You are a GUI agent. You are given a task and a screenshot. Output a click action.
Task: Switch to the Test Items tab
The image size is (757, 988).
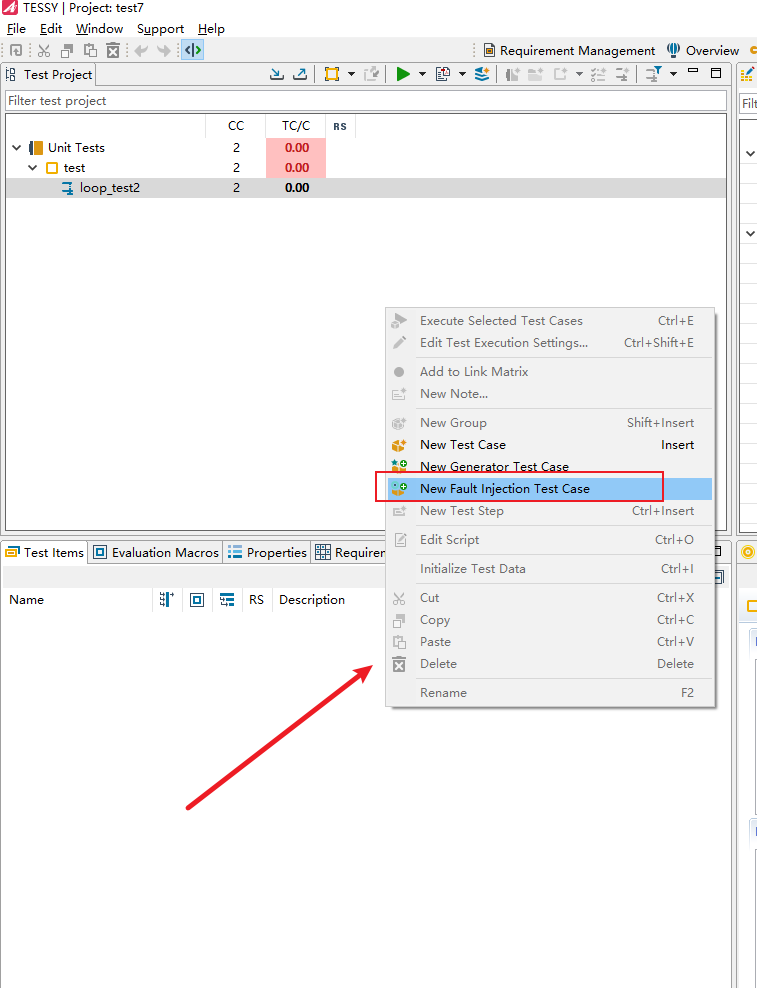(45, 553)
